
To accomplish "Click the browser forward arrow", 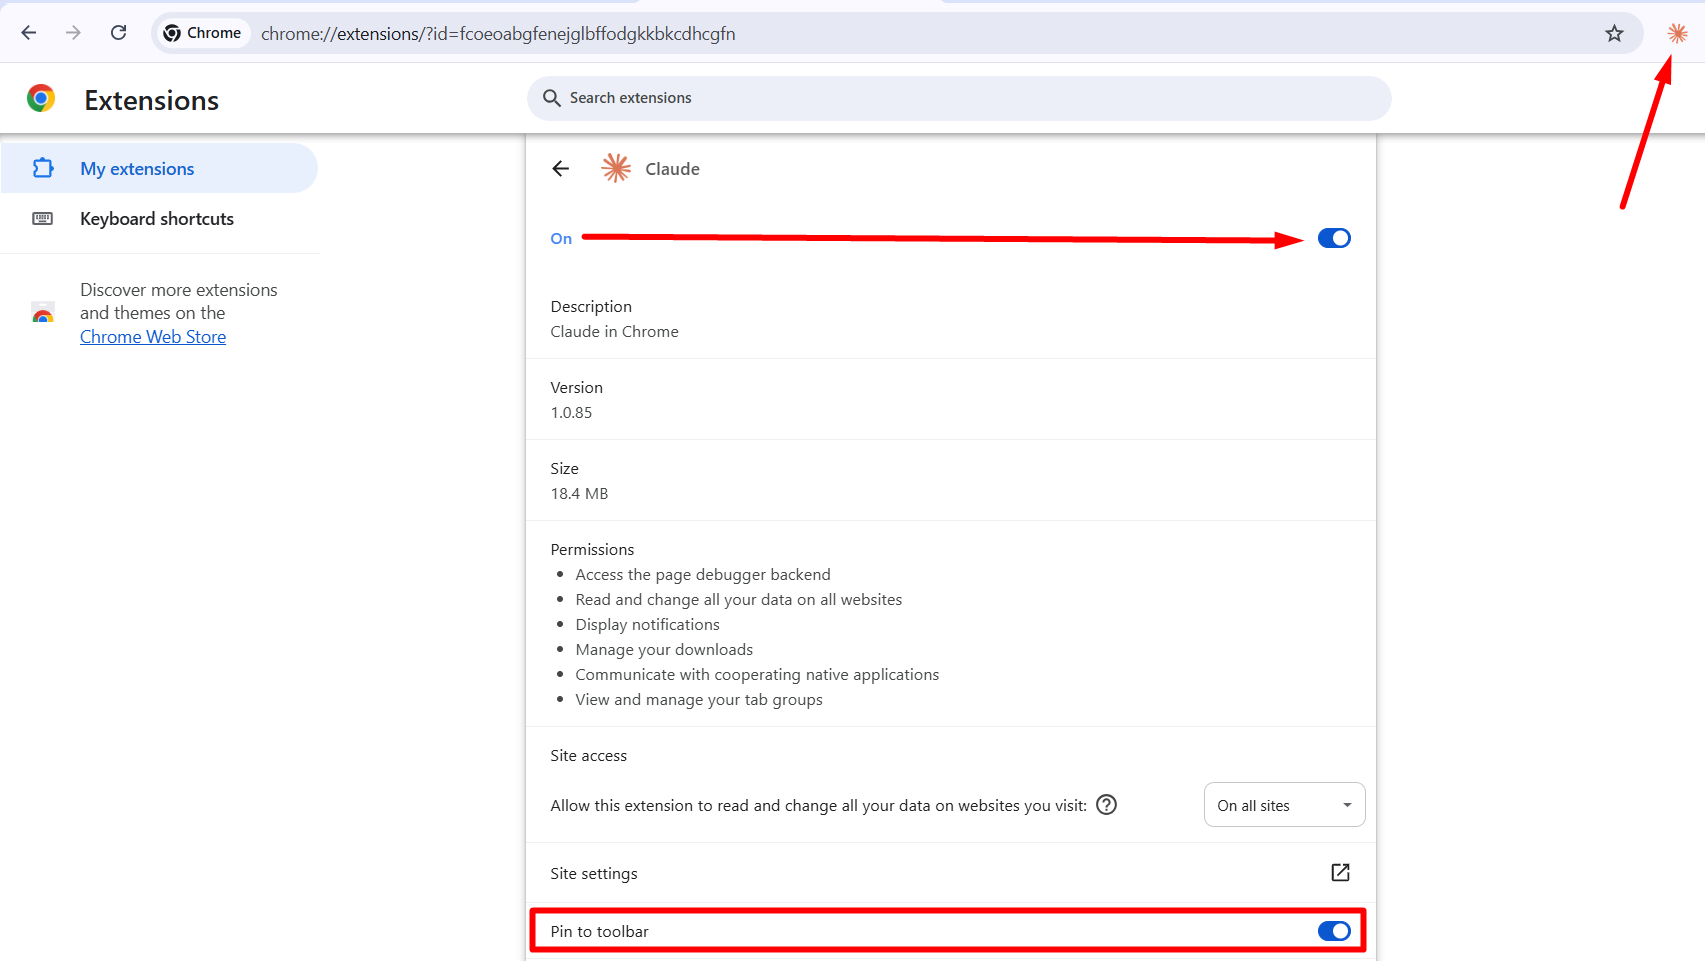I will coord(73,33).
